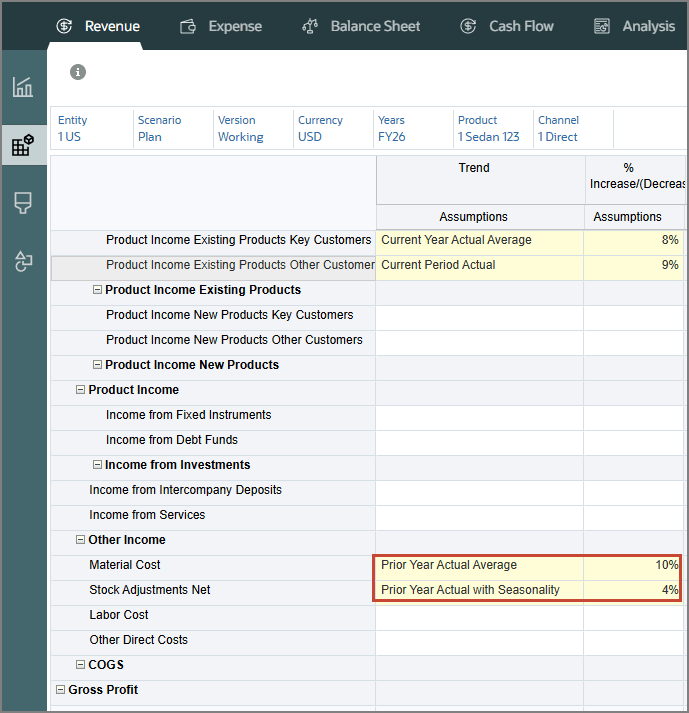Change the Entity 1 US selection
Screen dimensions: 689x713
[x=92, y=129]
